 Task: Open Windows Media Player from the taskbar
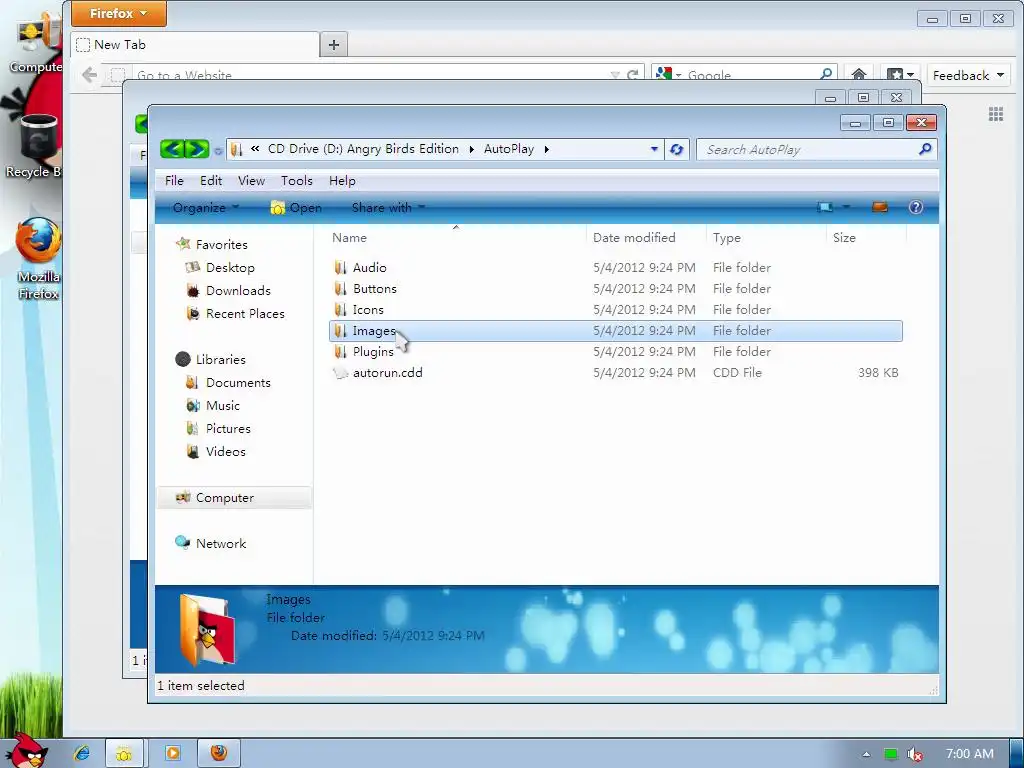[172, 754]
